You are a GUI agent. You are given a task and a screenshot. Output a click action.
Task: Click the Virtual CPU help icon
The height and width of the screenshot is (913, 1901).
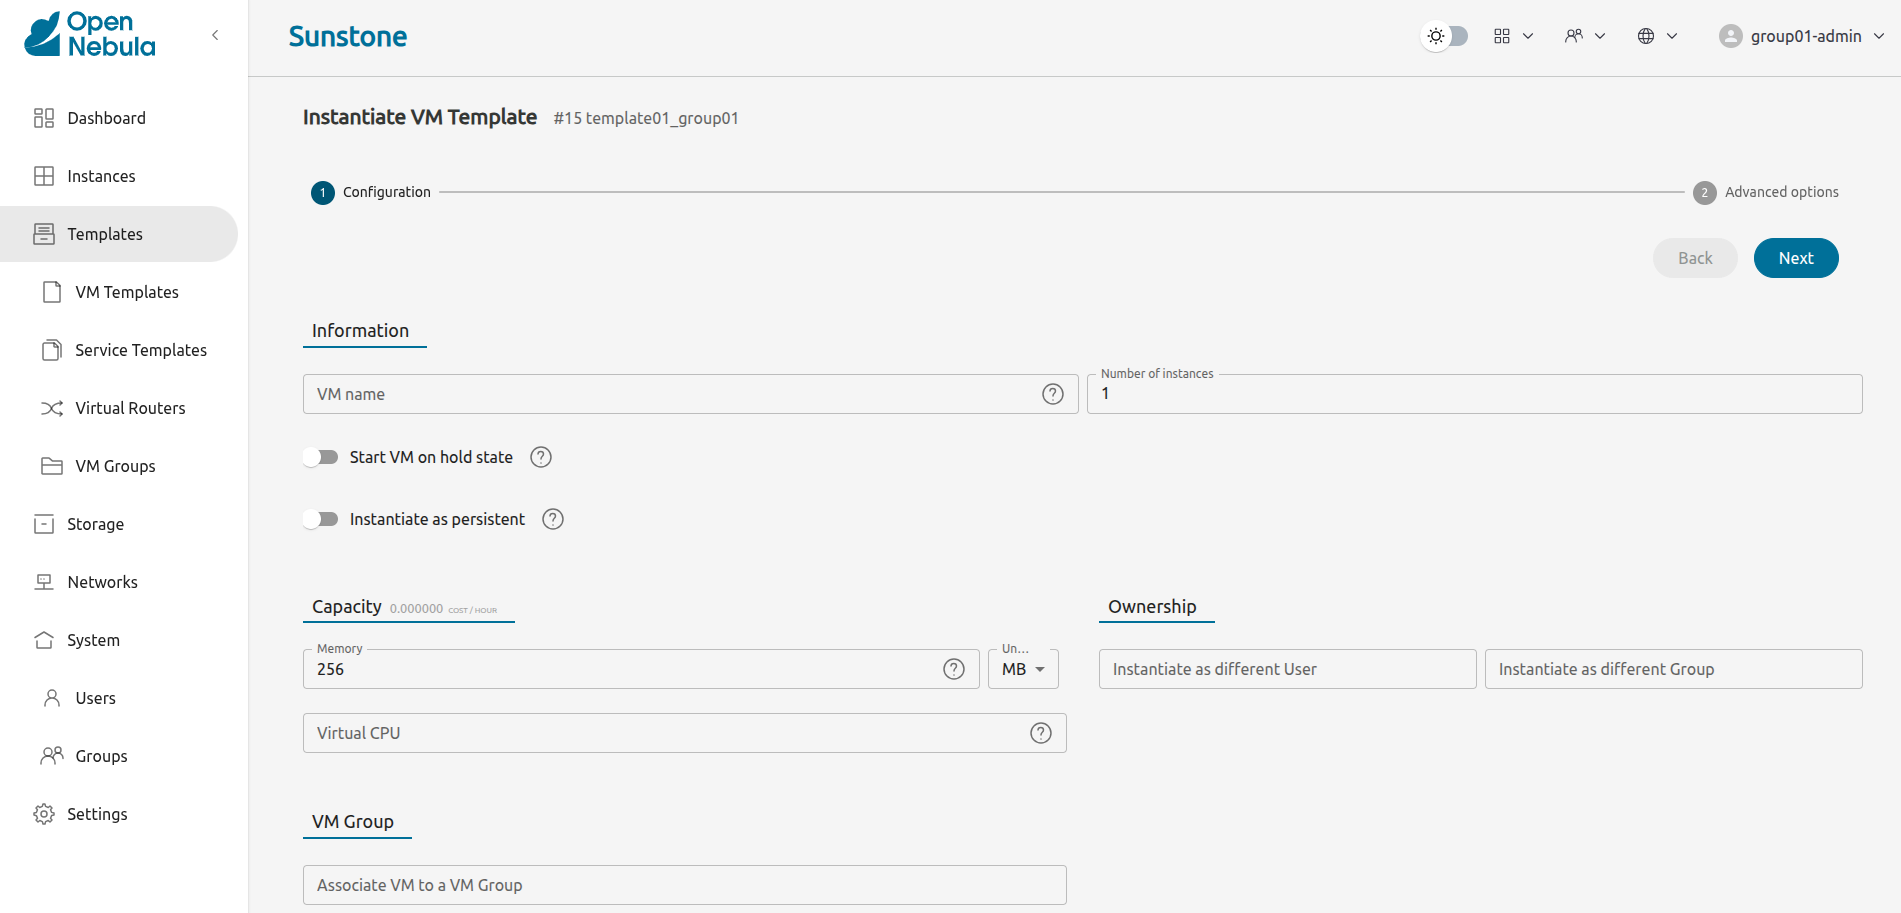point(1041,733)
